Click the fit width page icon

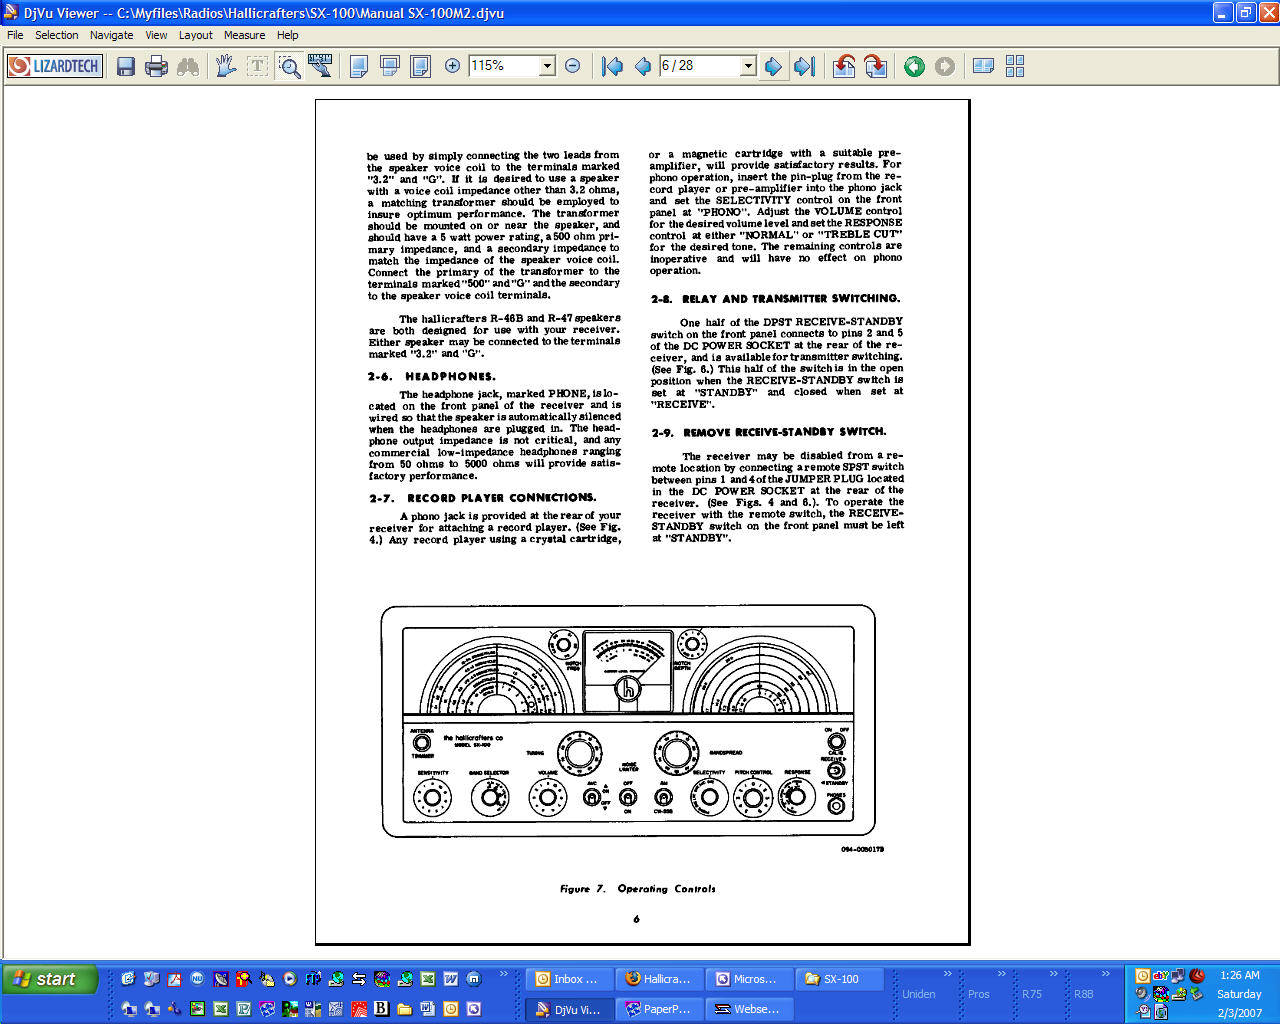(390, 66)
